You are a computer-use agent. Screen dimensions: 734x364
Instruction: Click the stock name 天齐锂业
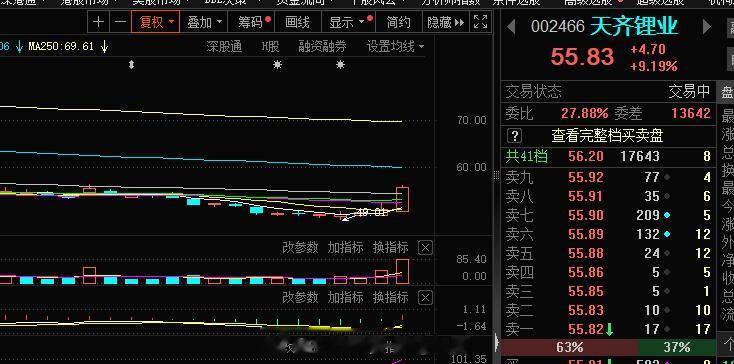[634, 27]
